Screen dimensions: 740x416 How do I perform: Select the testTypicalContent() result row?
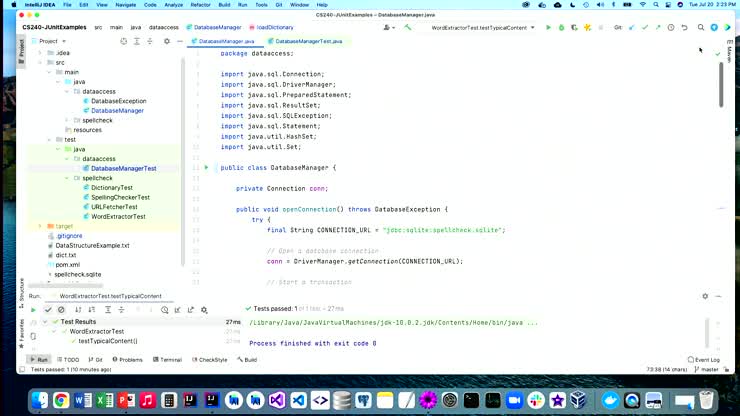pos(108,341)
